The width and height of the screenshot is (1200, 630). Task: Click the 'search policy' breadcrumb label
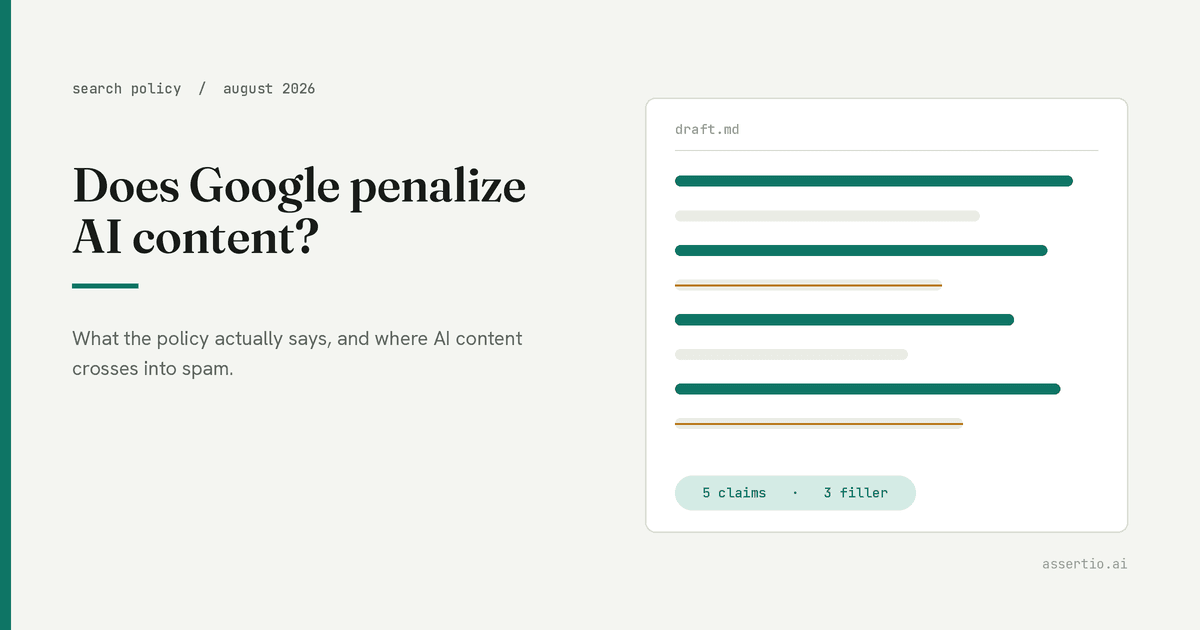127,89
